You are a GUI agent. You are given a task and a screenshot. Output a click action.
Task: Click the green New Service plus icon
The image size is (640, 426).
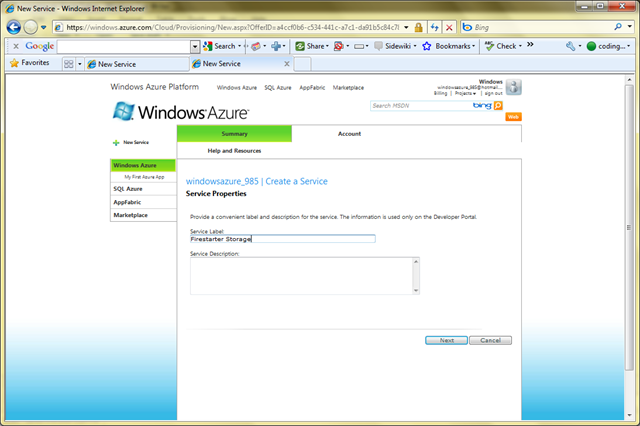click(116, 143)
